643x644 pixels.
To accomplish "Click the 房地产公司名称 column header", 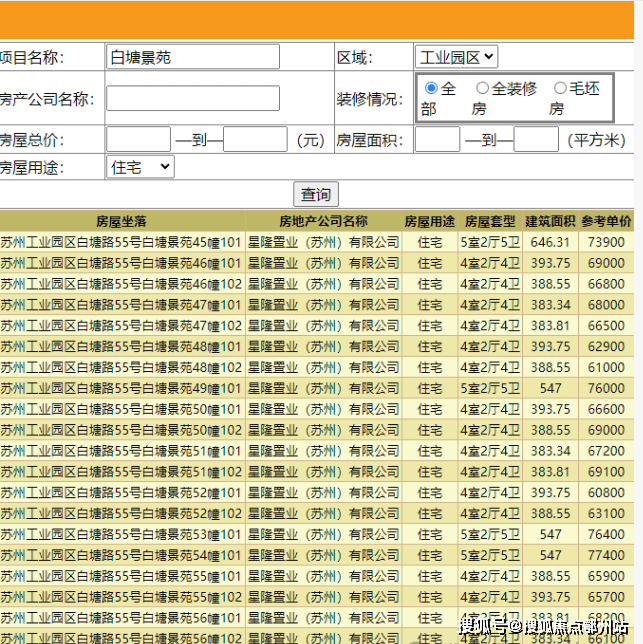I will coord(323,221).
